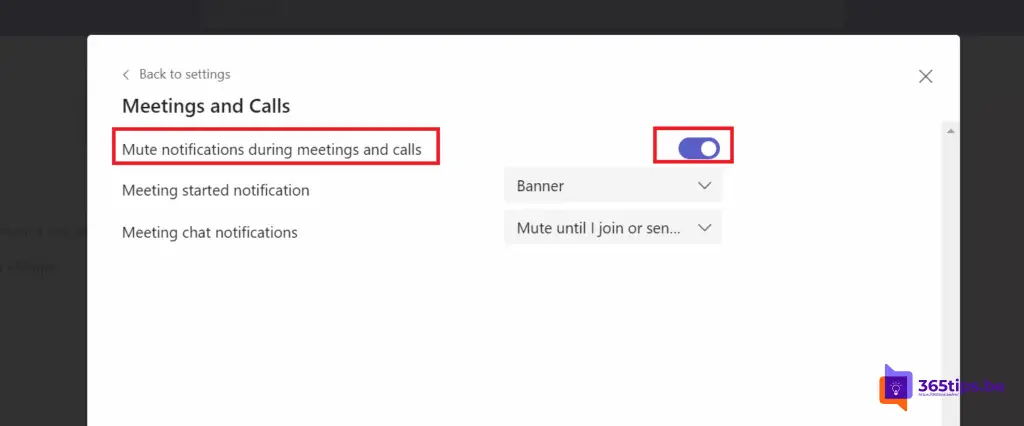Click the 365tips.be watermark text
The width and height of the screenshot is (1024, 426).
961,386
